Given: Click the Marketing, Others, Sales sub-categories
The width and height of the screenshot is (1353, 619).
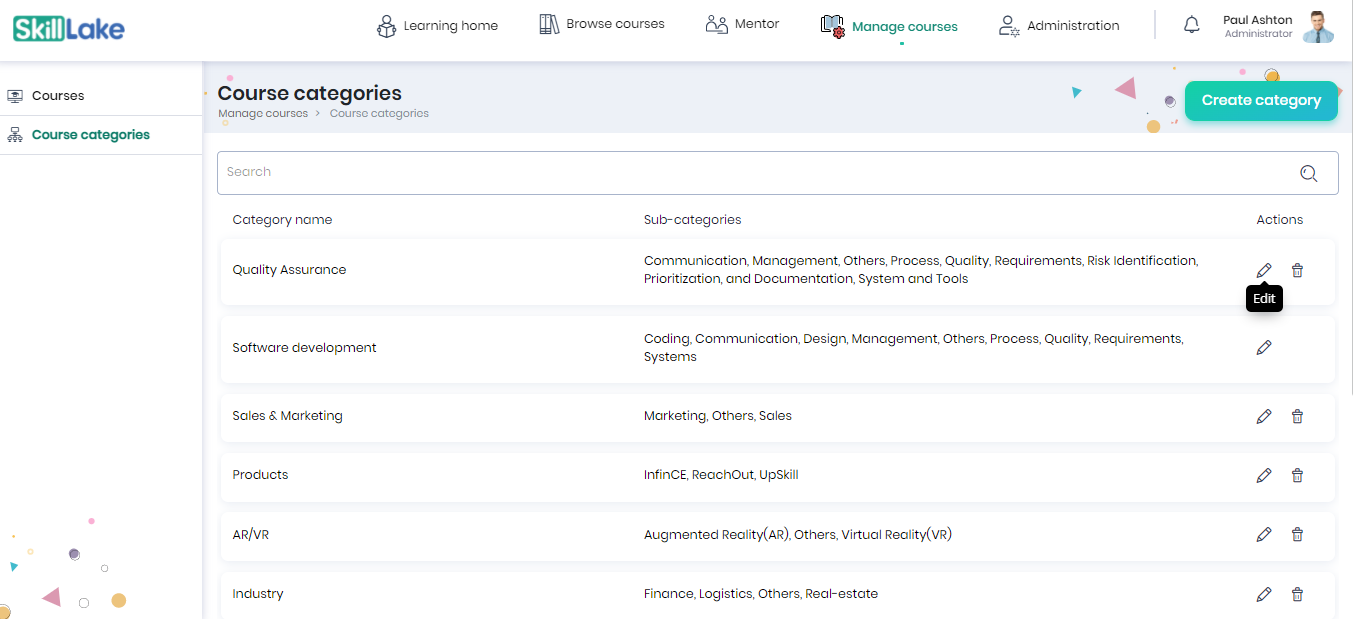Looking at the screenshot, I should coord(717,416).
